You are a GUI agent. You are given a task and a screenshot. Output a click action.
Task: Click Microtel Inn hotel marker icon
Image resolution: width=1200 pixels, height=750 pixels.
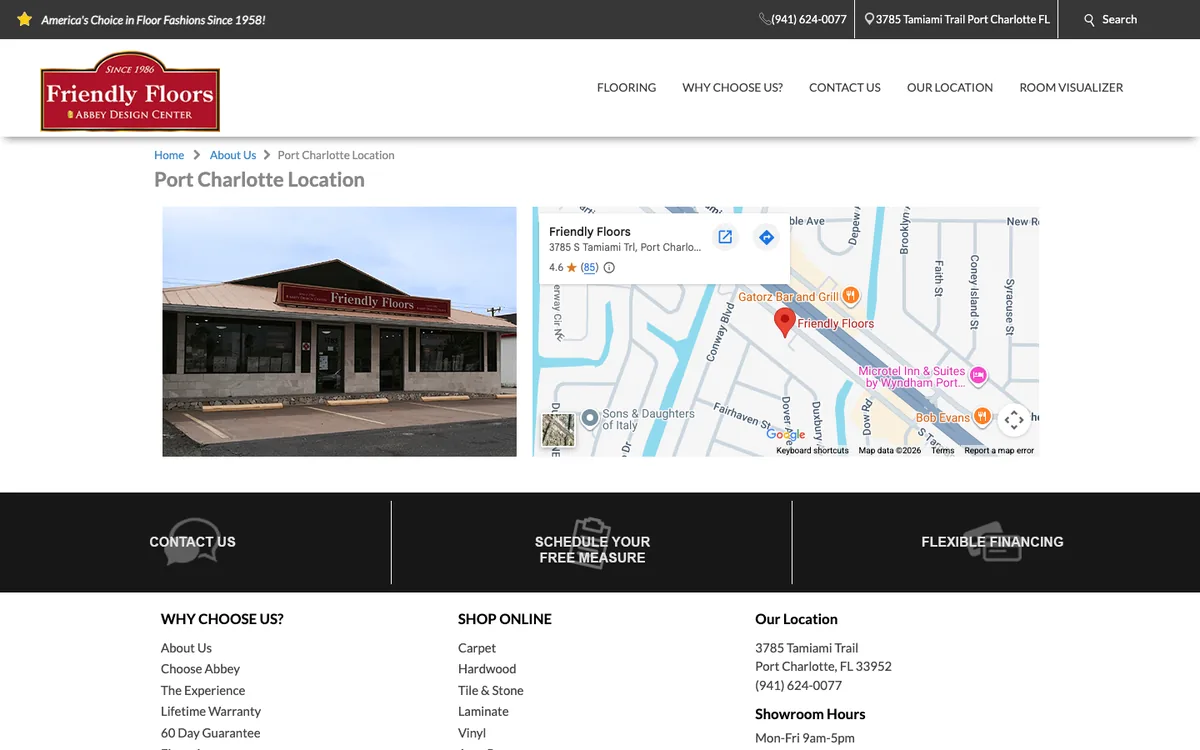pyautogui.click(x=979, y=375)
